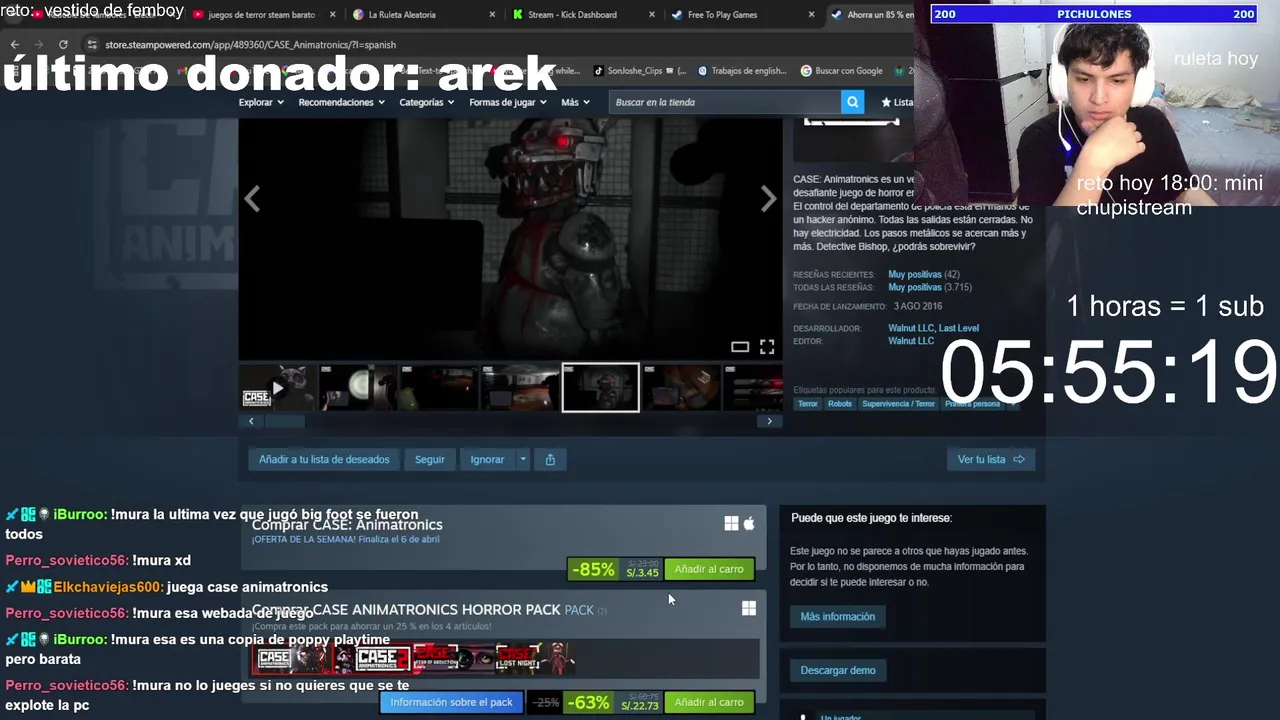Click Información sobre el pack button
This screenshot has height=720, width=1280.
click(x=451, y=702)
